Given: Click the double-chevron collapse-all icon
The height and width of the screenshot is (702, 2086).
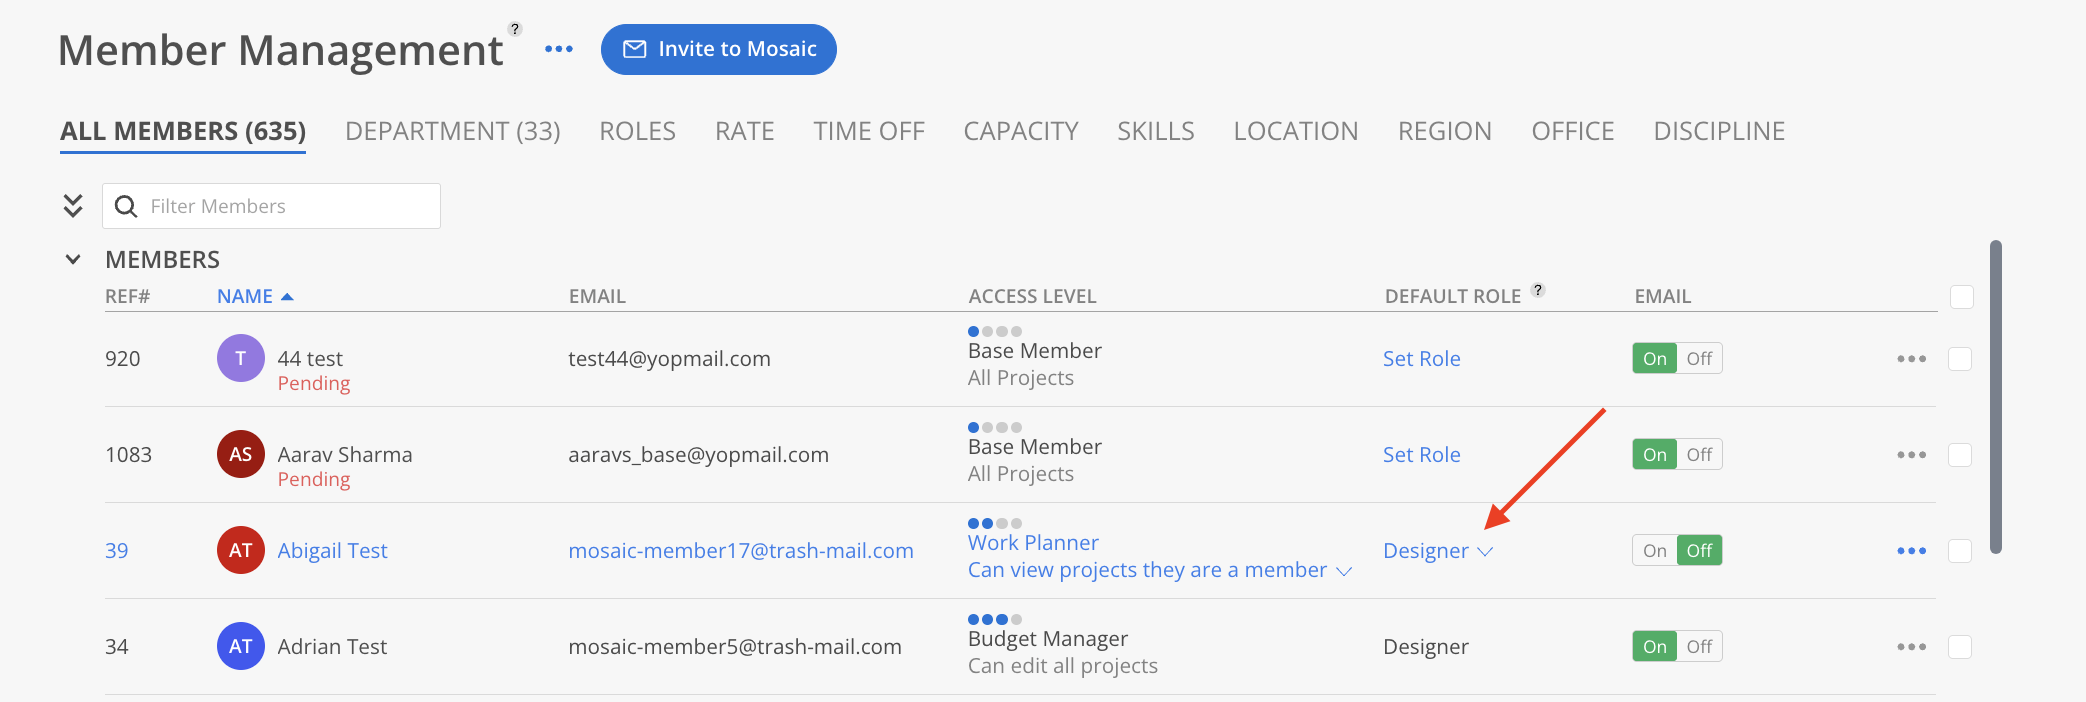Looking at the screenshot, I should (73, 206).
